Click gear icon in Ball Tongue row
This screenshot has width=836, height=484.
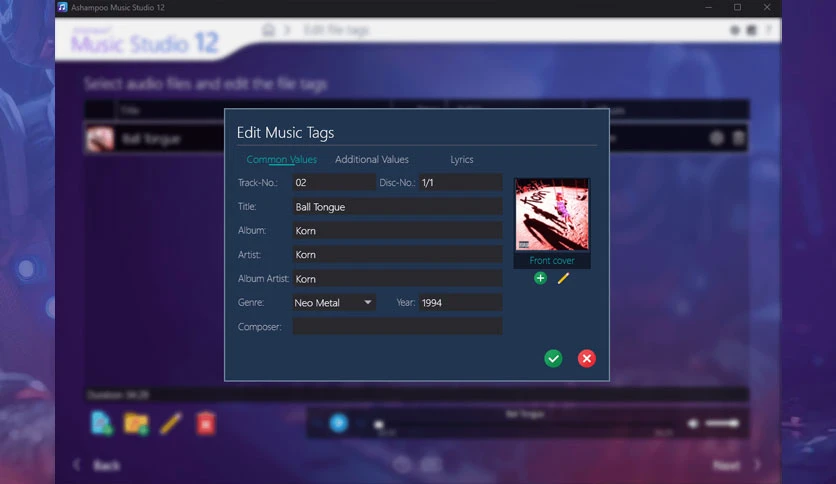pos(717,139)
